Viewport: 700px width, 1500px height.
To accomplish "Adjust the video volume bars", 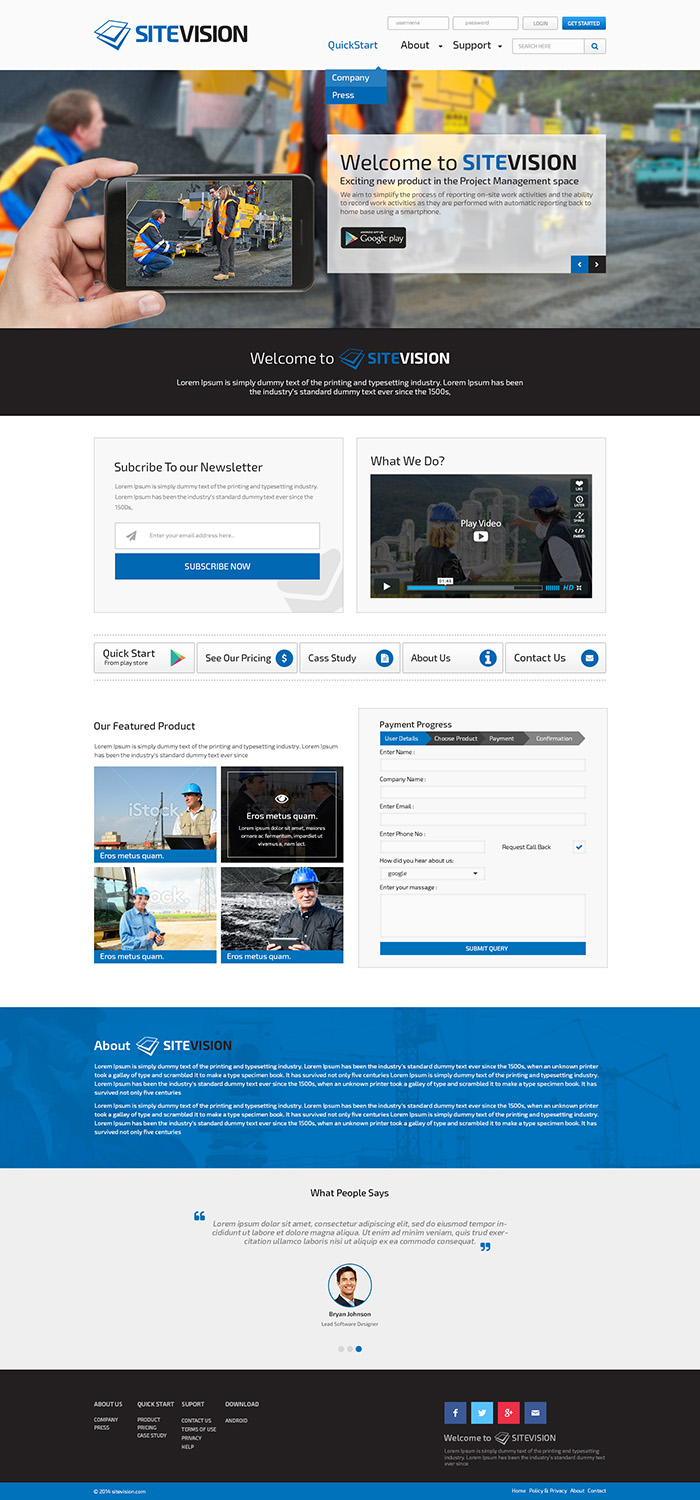I will point(551,588).
